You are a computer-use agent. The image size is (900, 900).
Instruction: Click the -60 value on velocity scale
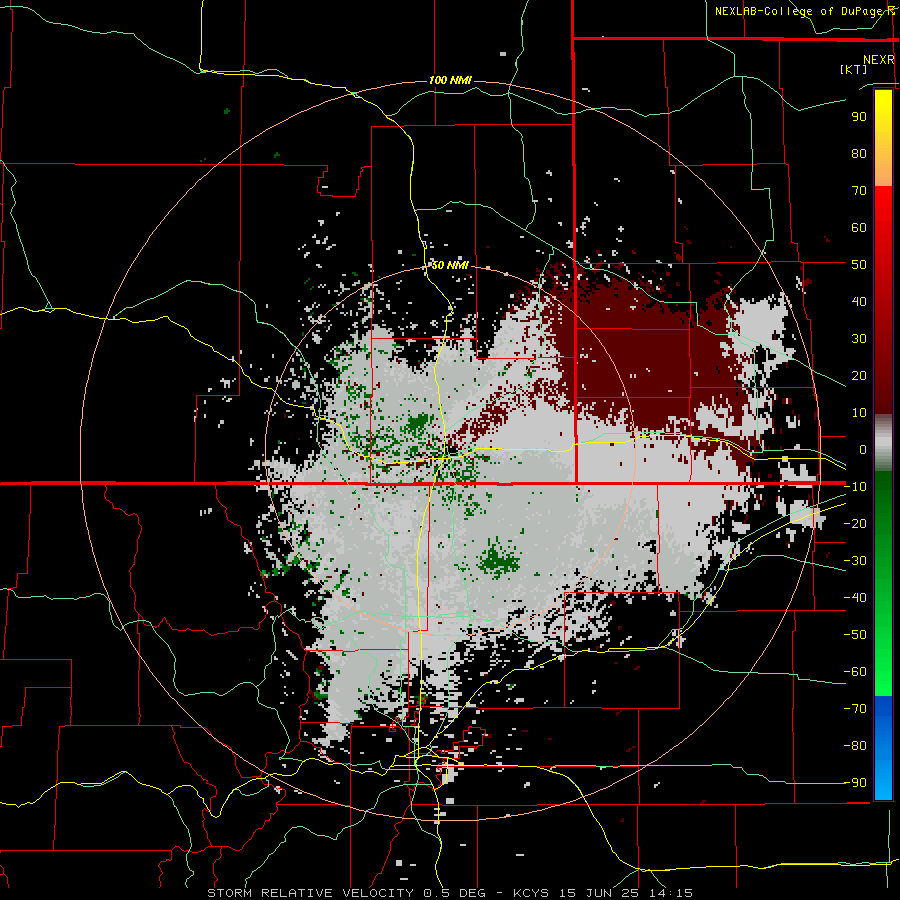pyautogui.click(x=855, y=672)
